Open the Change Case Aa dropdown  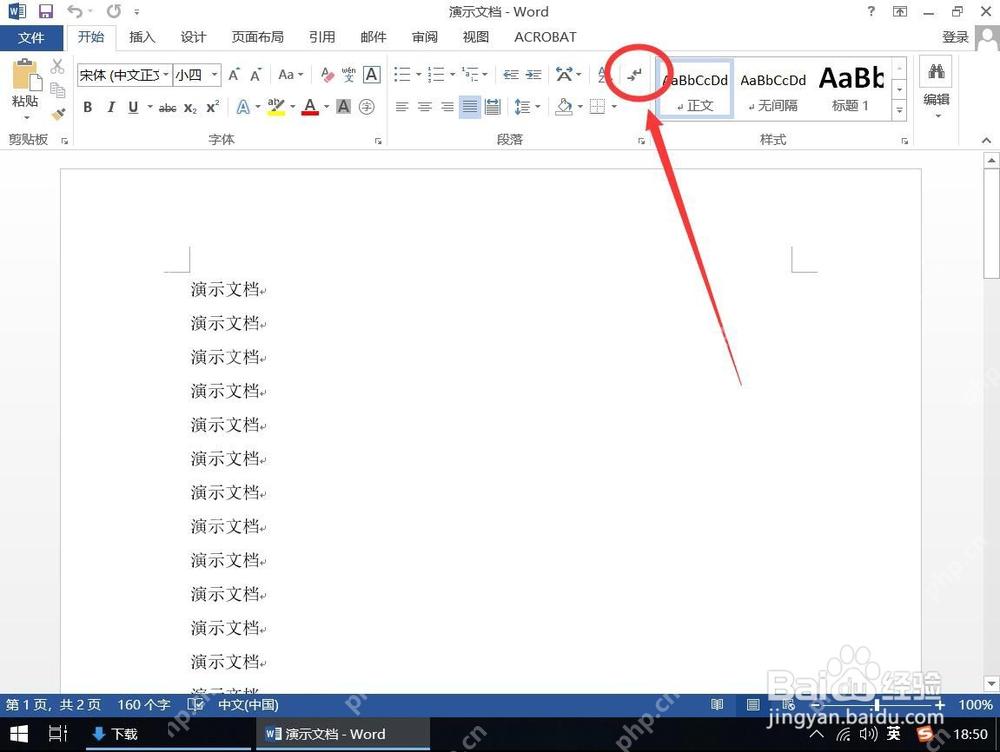pos(291,75)
